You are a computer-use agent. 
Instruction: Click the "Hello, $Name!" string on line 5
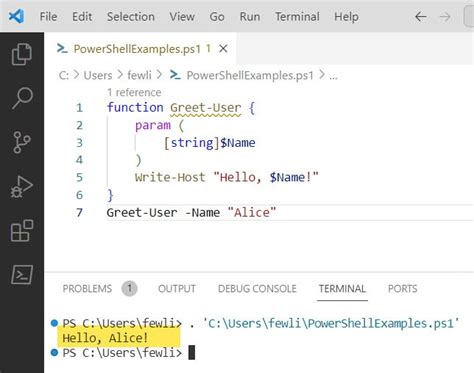[266, 177]
